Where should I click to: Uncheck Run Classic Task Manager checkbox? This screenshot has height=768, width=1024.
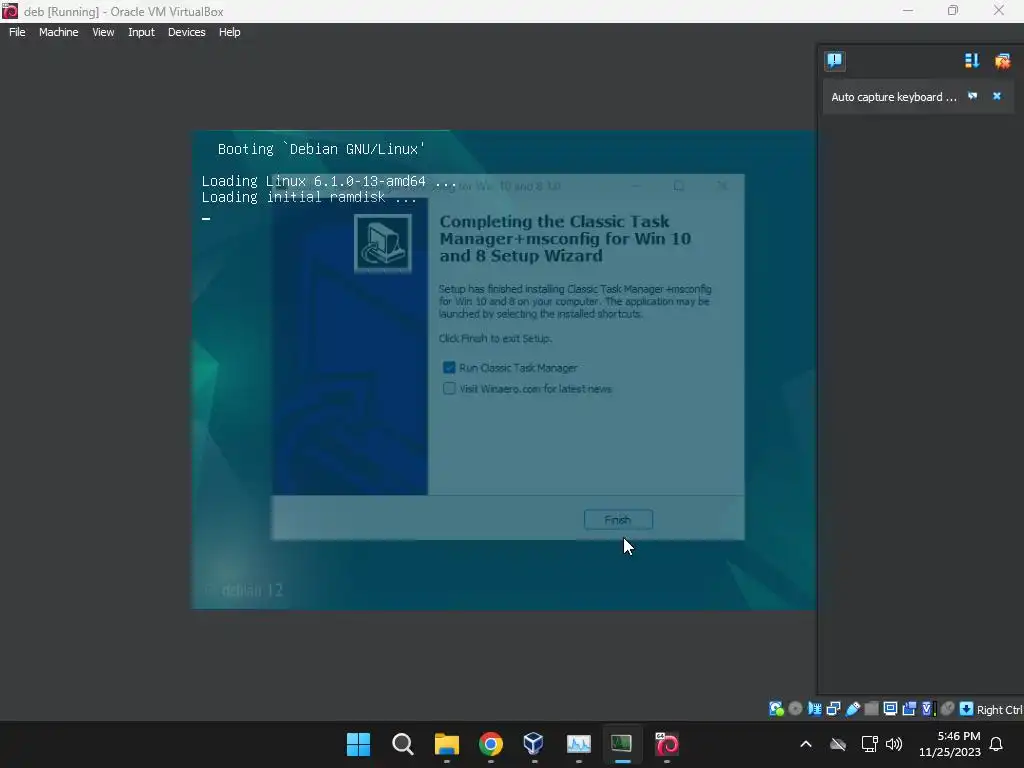pyautogui.click(x=449, y=368)
